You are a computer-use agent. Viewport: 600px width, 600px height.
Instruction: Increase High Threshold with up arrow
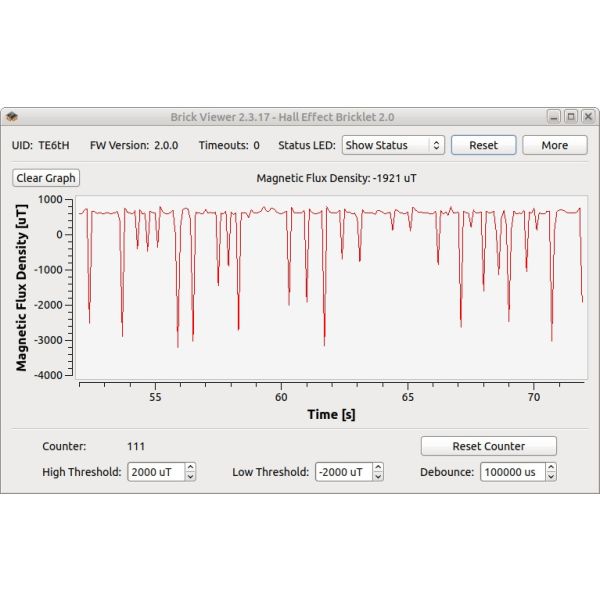click(x=190, y=467)
